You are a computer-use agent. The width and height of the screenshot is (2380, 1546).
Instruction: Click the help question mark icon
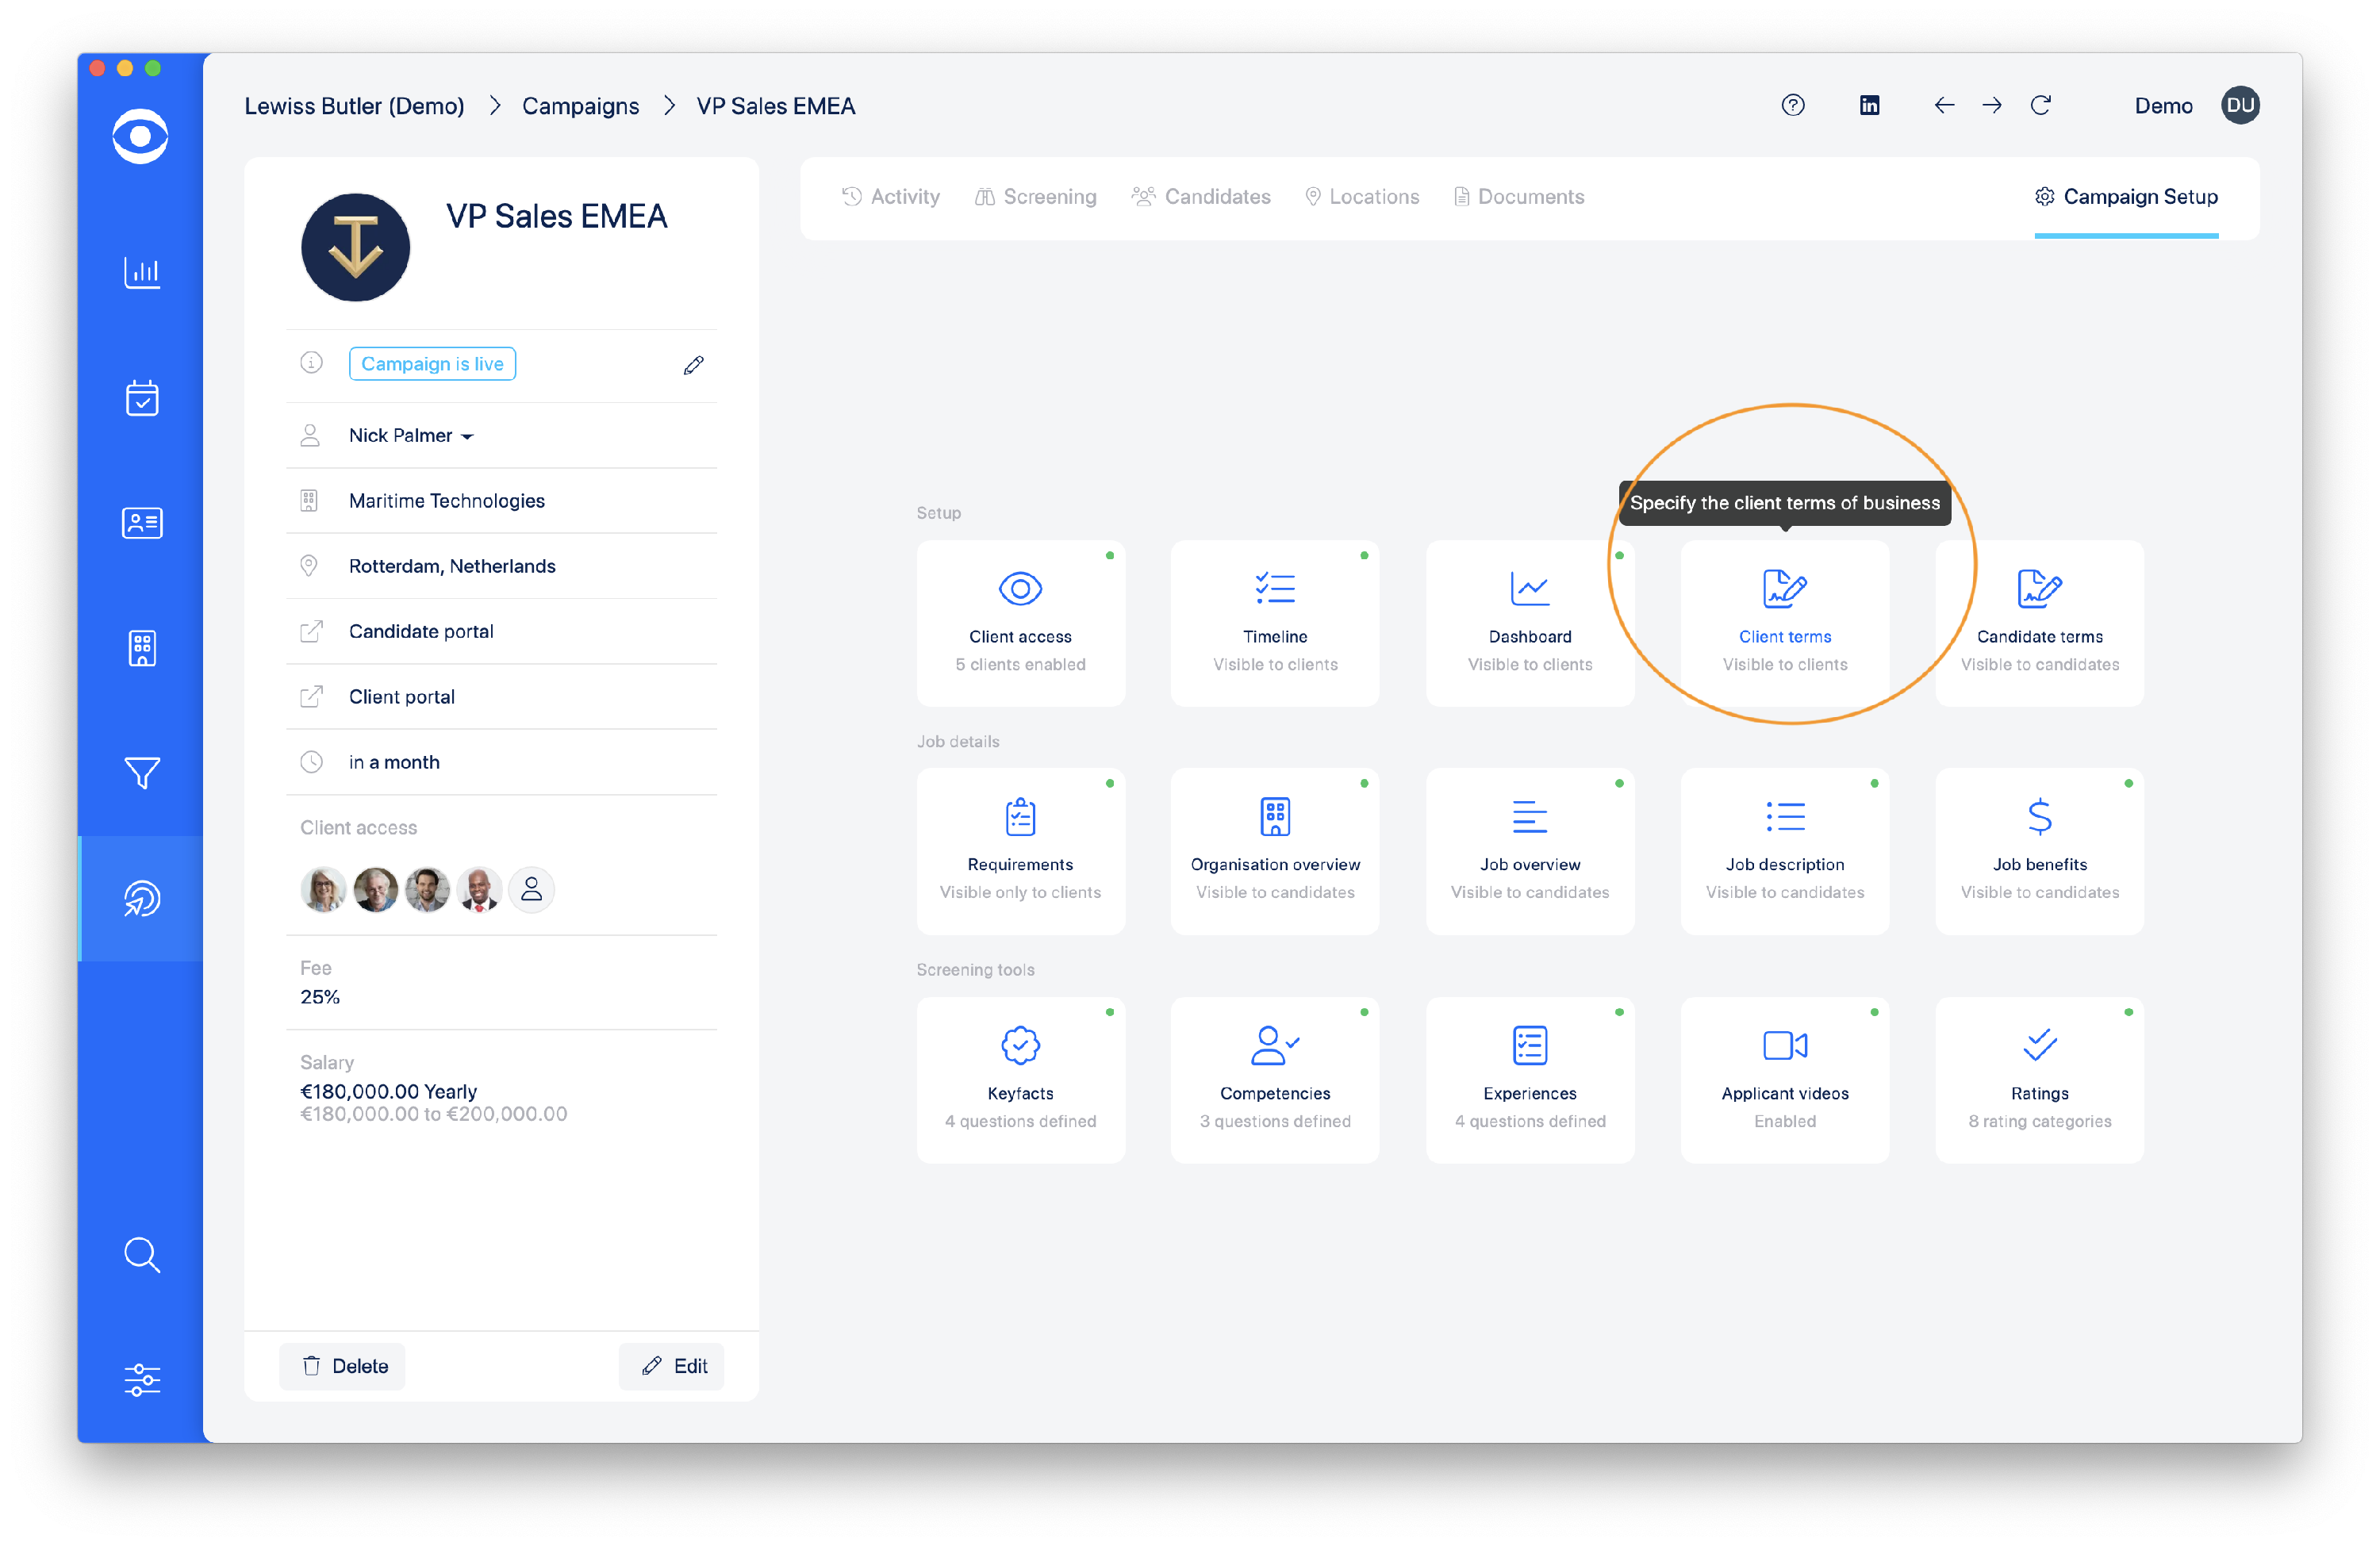click(x=1792, y=105)
